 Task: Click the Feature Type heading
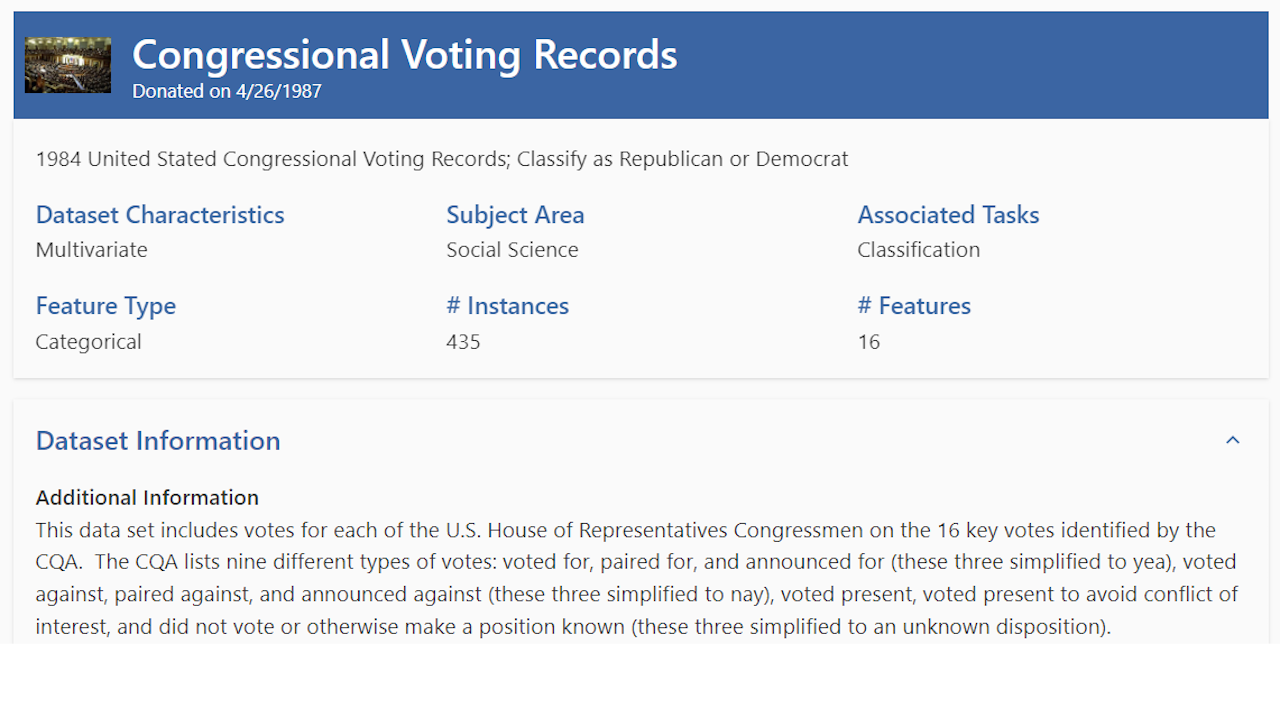105,306
